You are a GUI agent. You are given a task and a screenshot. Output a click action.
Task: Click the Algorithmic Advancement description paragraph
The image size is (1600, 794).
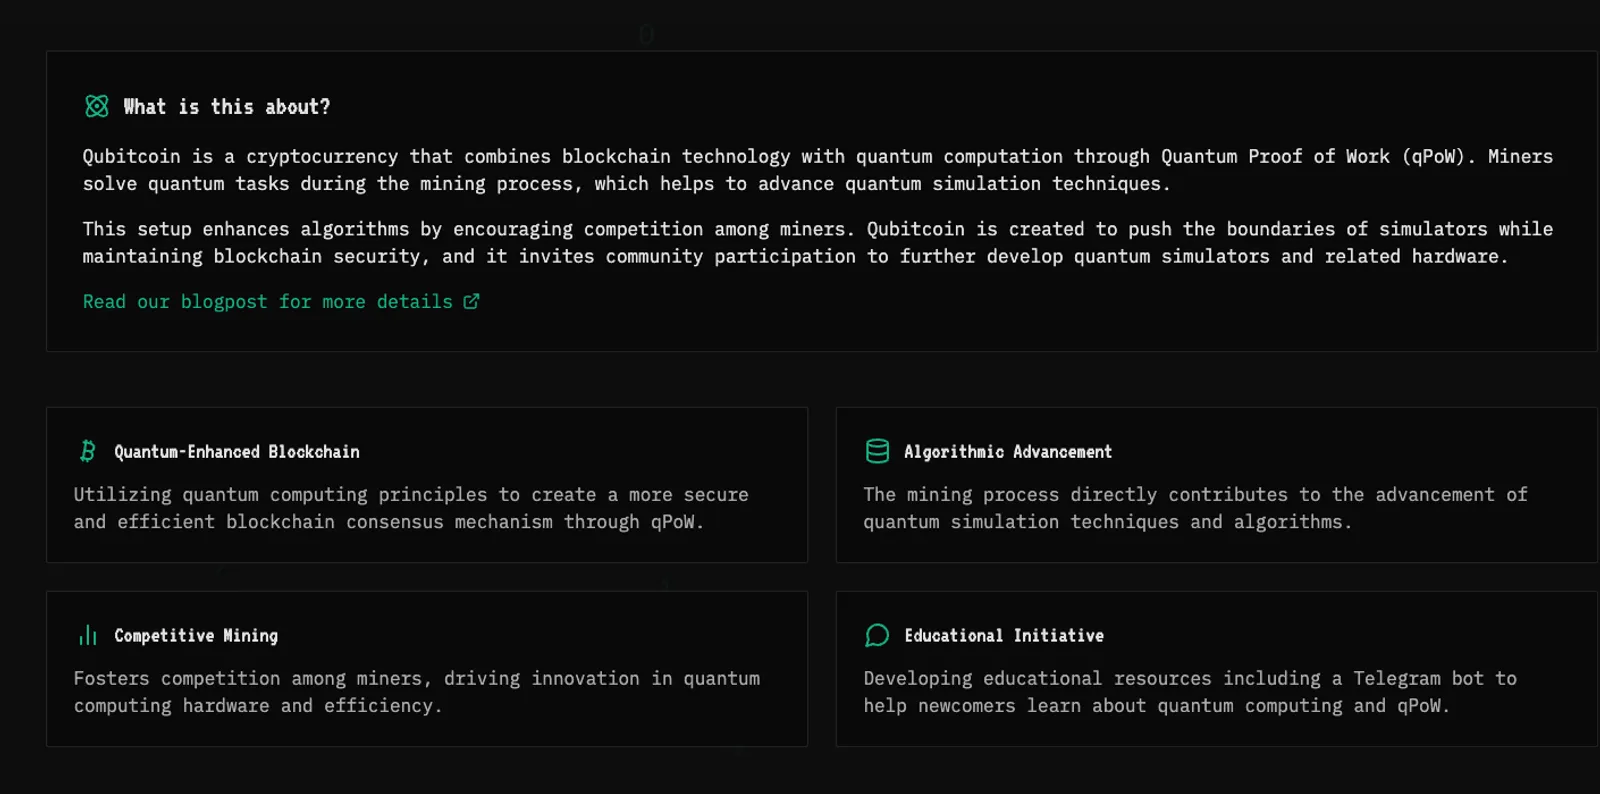click(1196, 508)
